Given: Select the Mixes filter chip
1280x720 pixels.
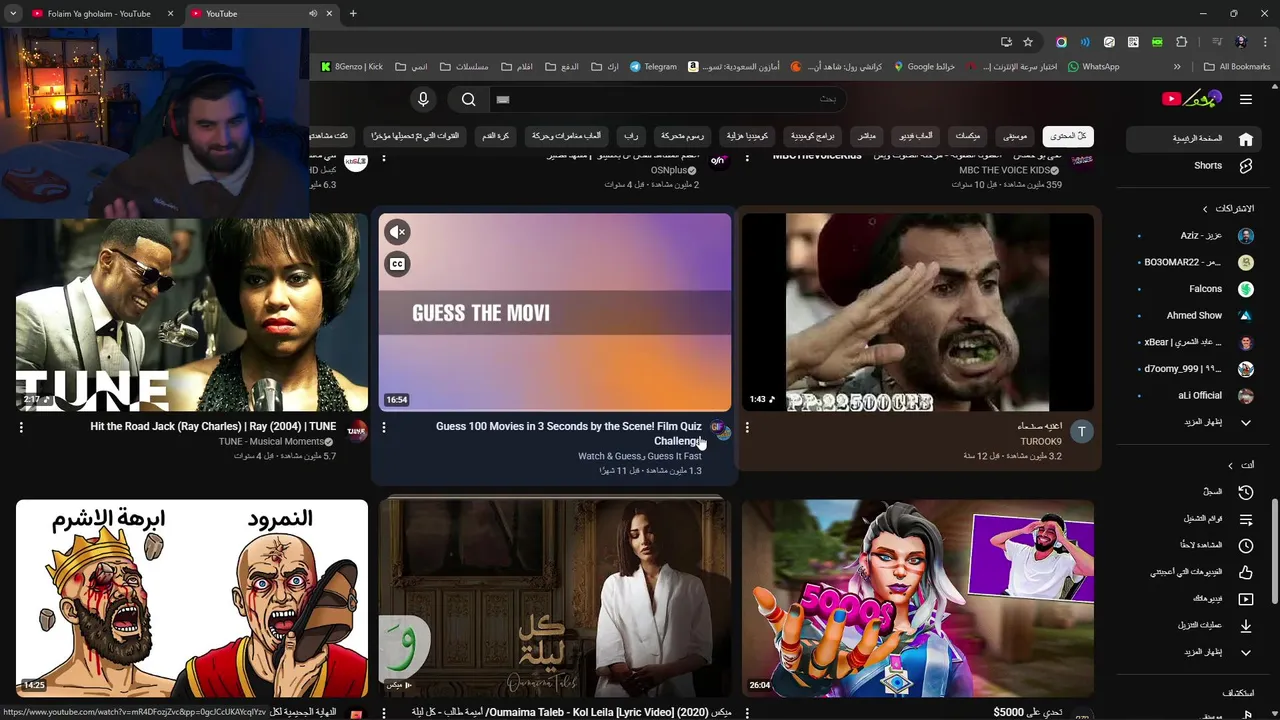Looking at the screenshot, I should (x=967, y=136).
